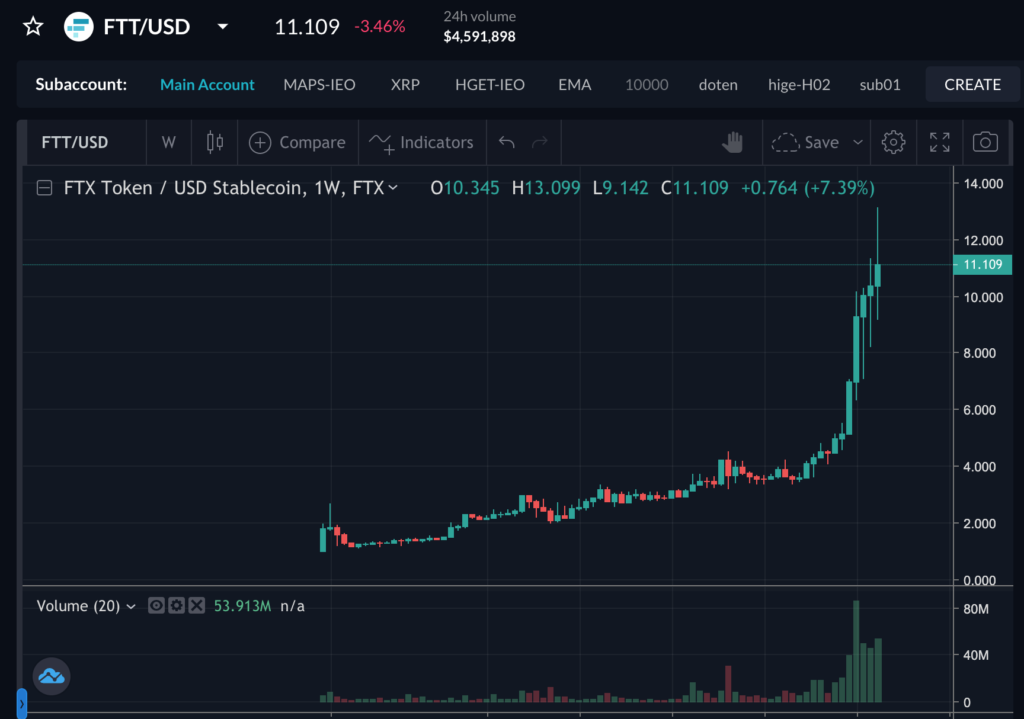This screenshot has height=719, width=1024.
Task: Favorite FTT/USD with the star icon
Action: (x=33, y=27)
